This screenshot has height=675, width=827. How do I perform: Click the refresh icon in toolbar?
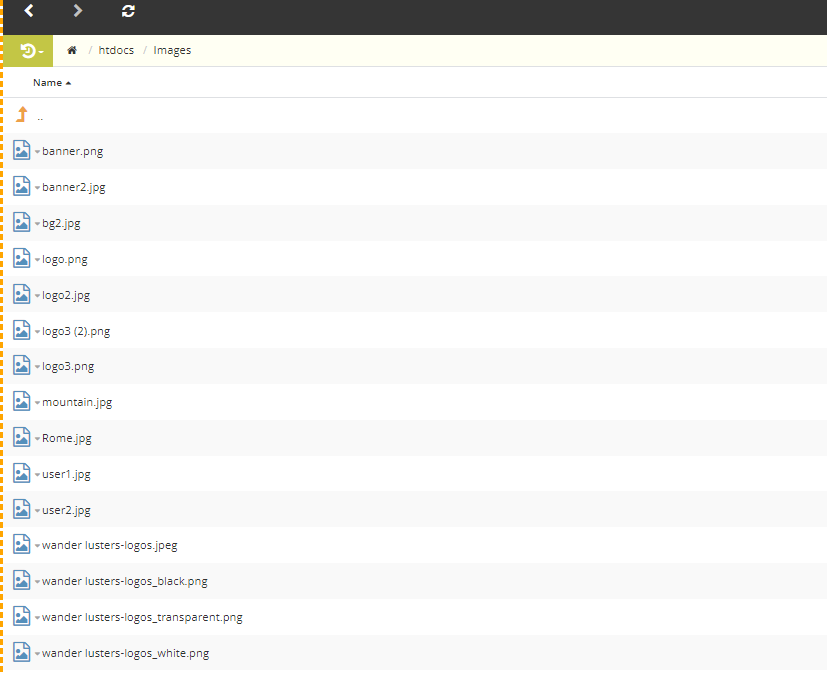click(x=128, y=11)
